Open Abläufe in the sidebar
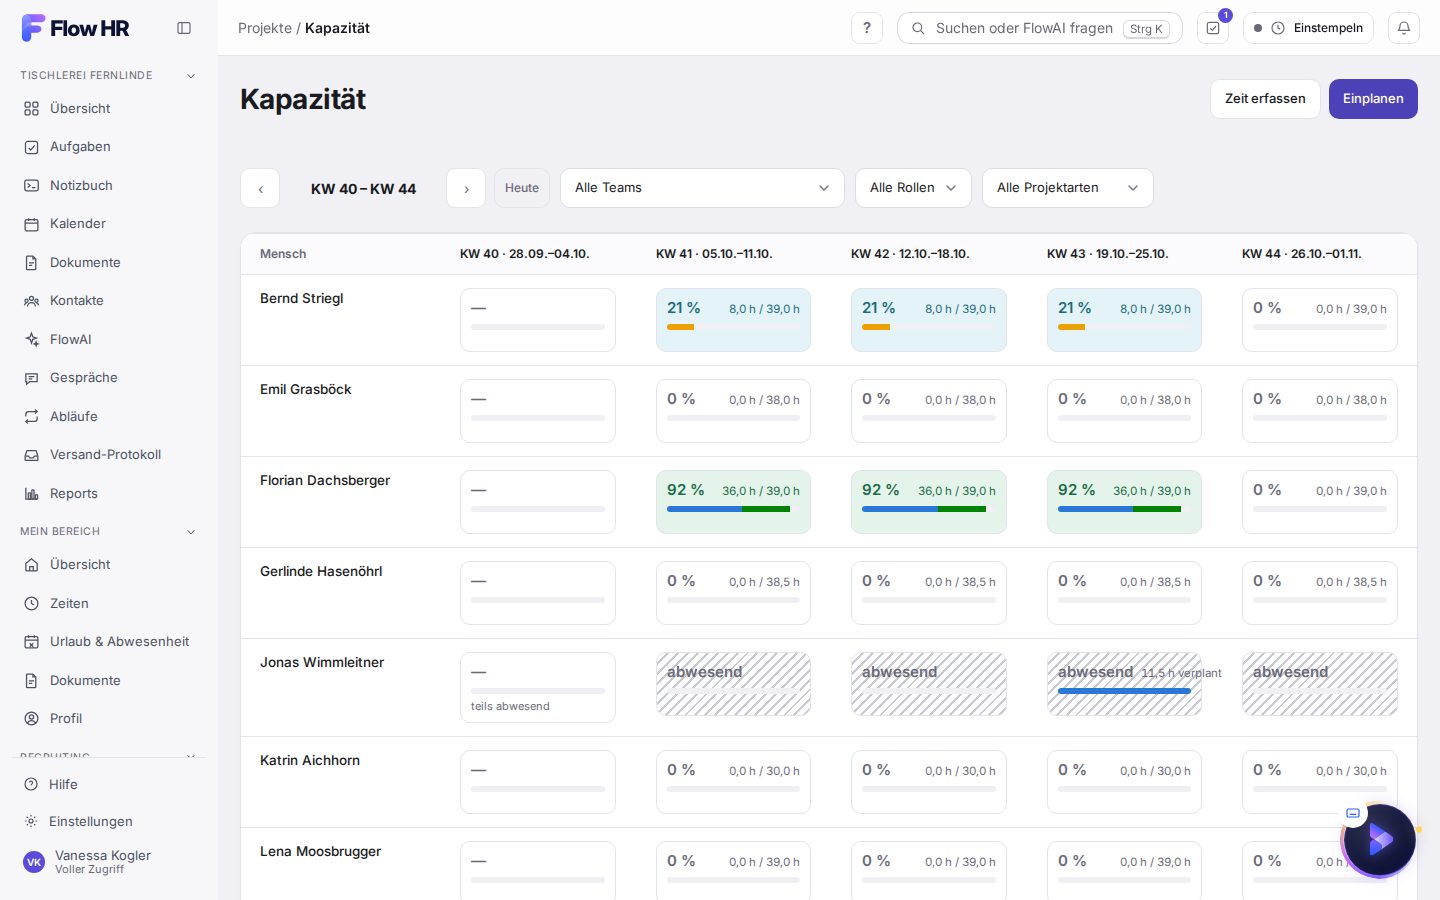The width and height of the screenshot is (1440, 900). click(x=109, y=416)
